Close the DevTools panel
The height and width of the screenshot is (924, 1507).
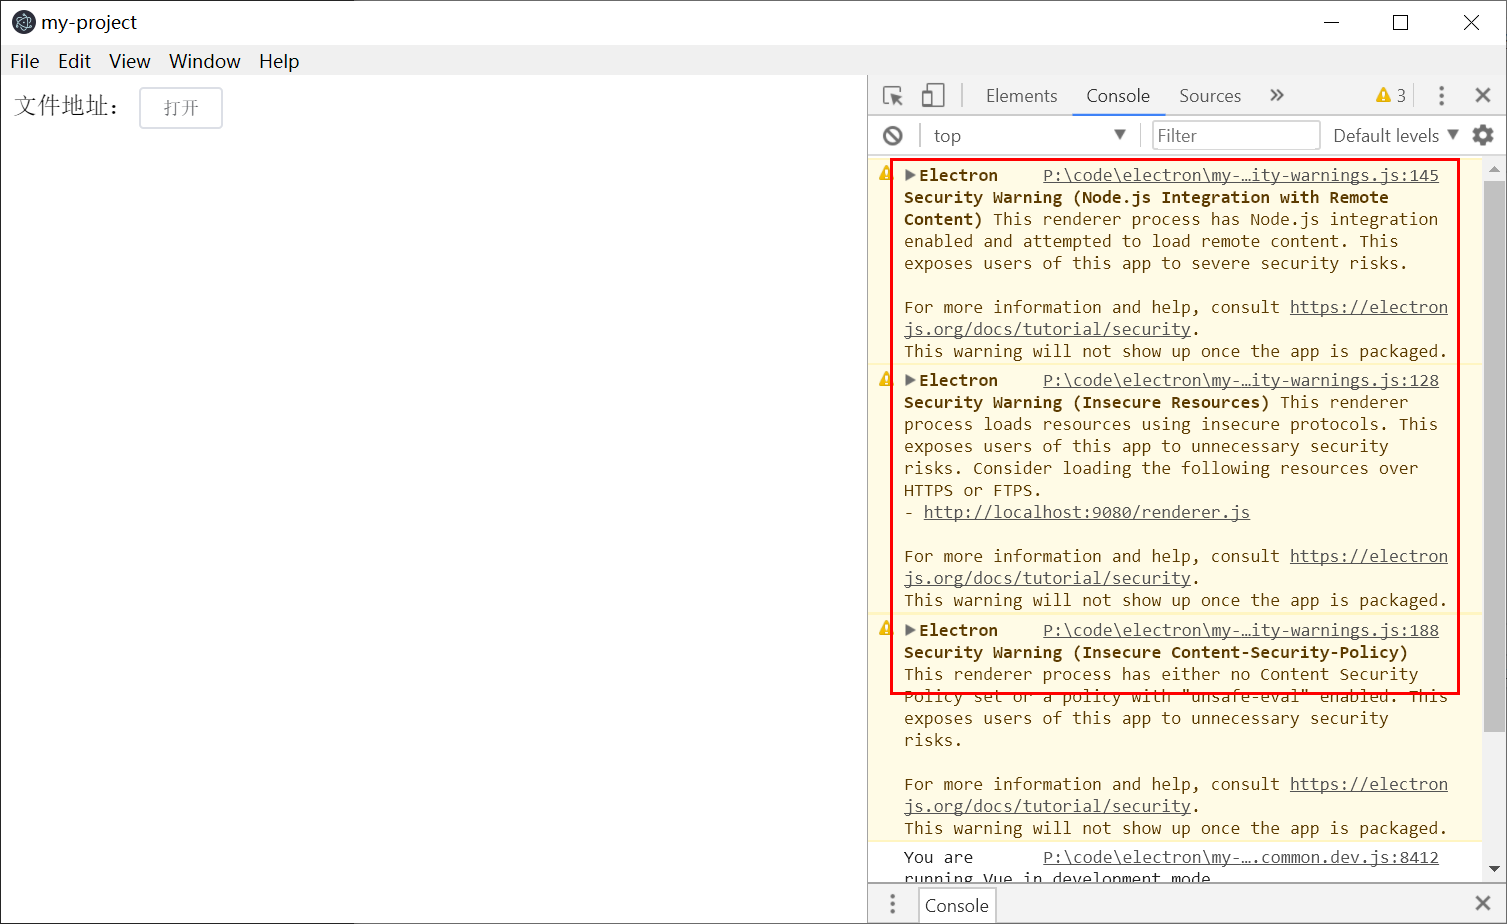coord(1483,95)
